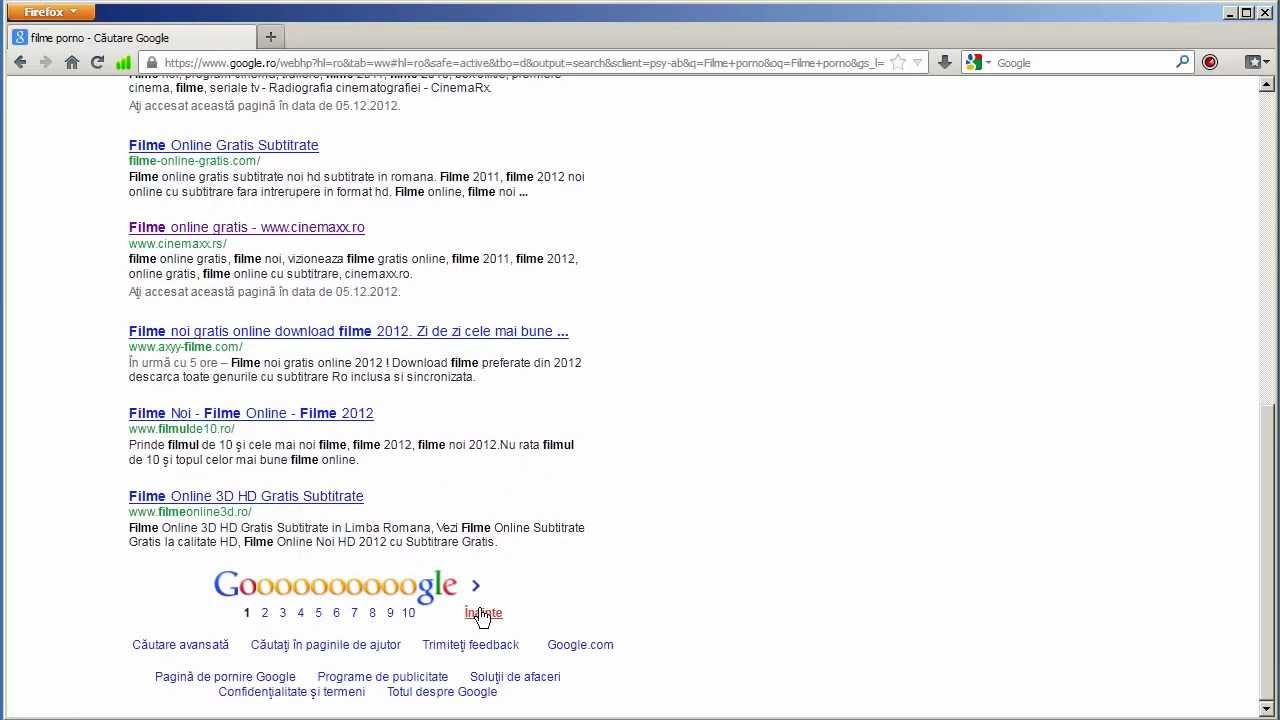Go to results page 4
This screenshot has height=720, width=1280.
pos(300,613)
